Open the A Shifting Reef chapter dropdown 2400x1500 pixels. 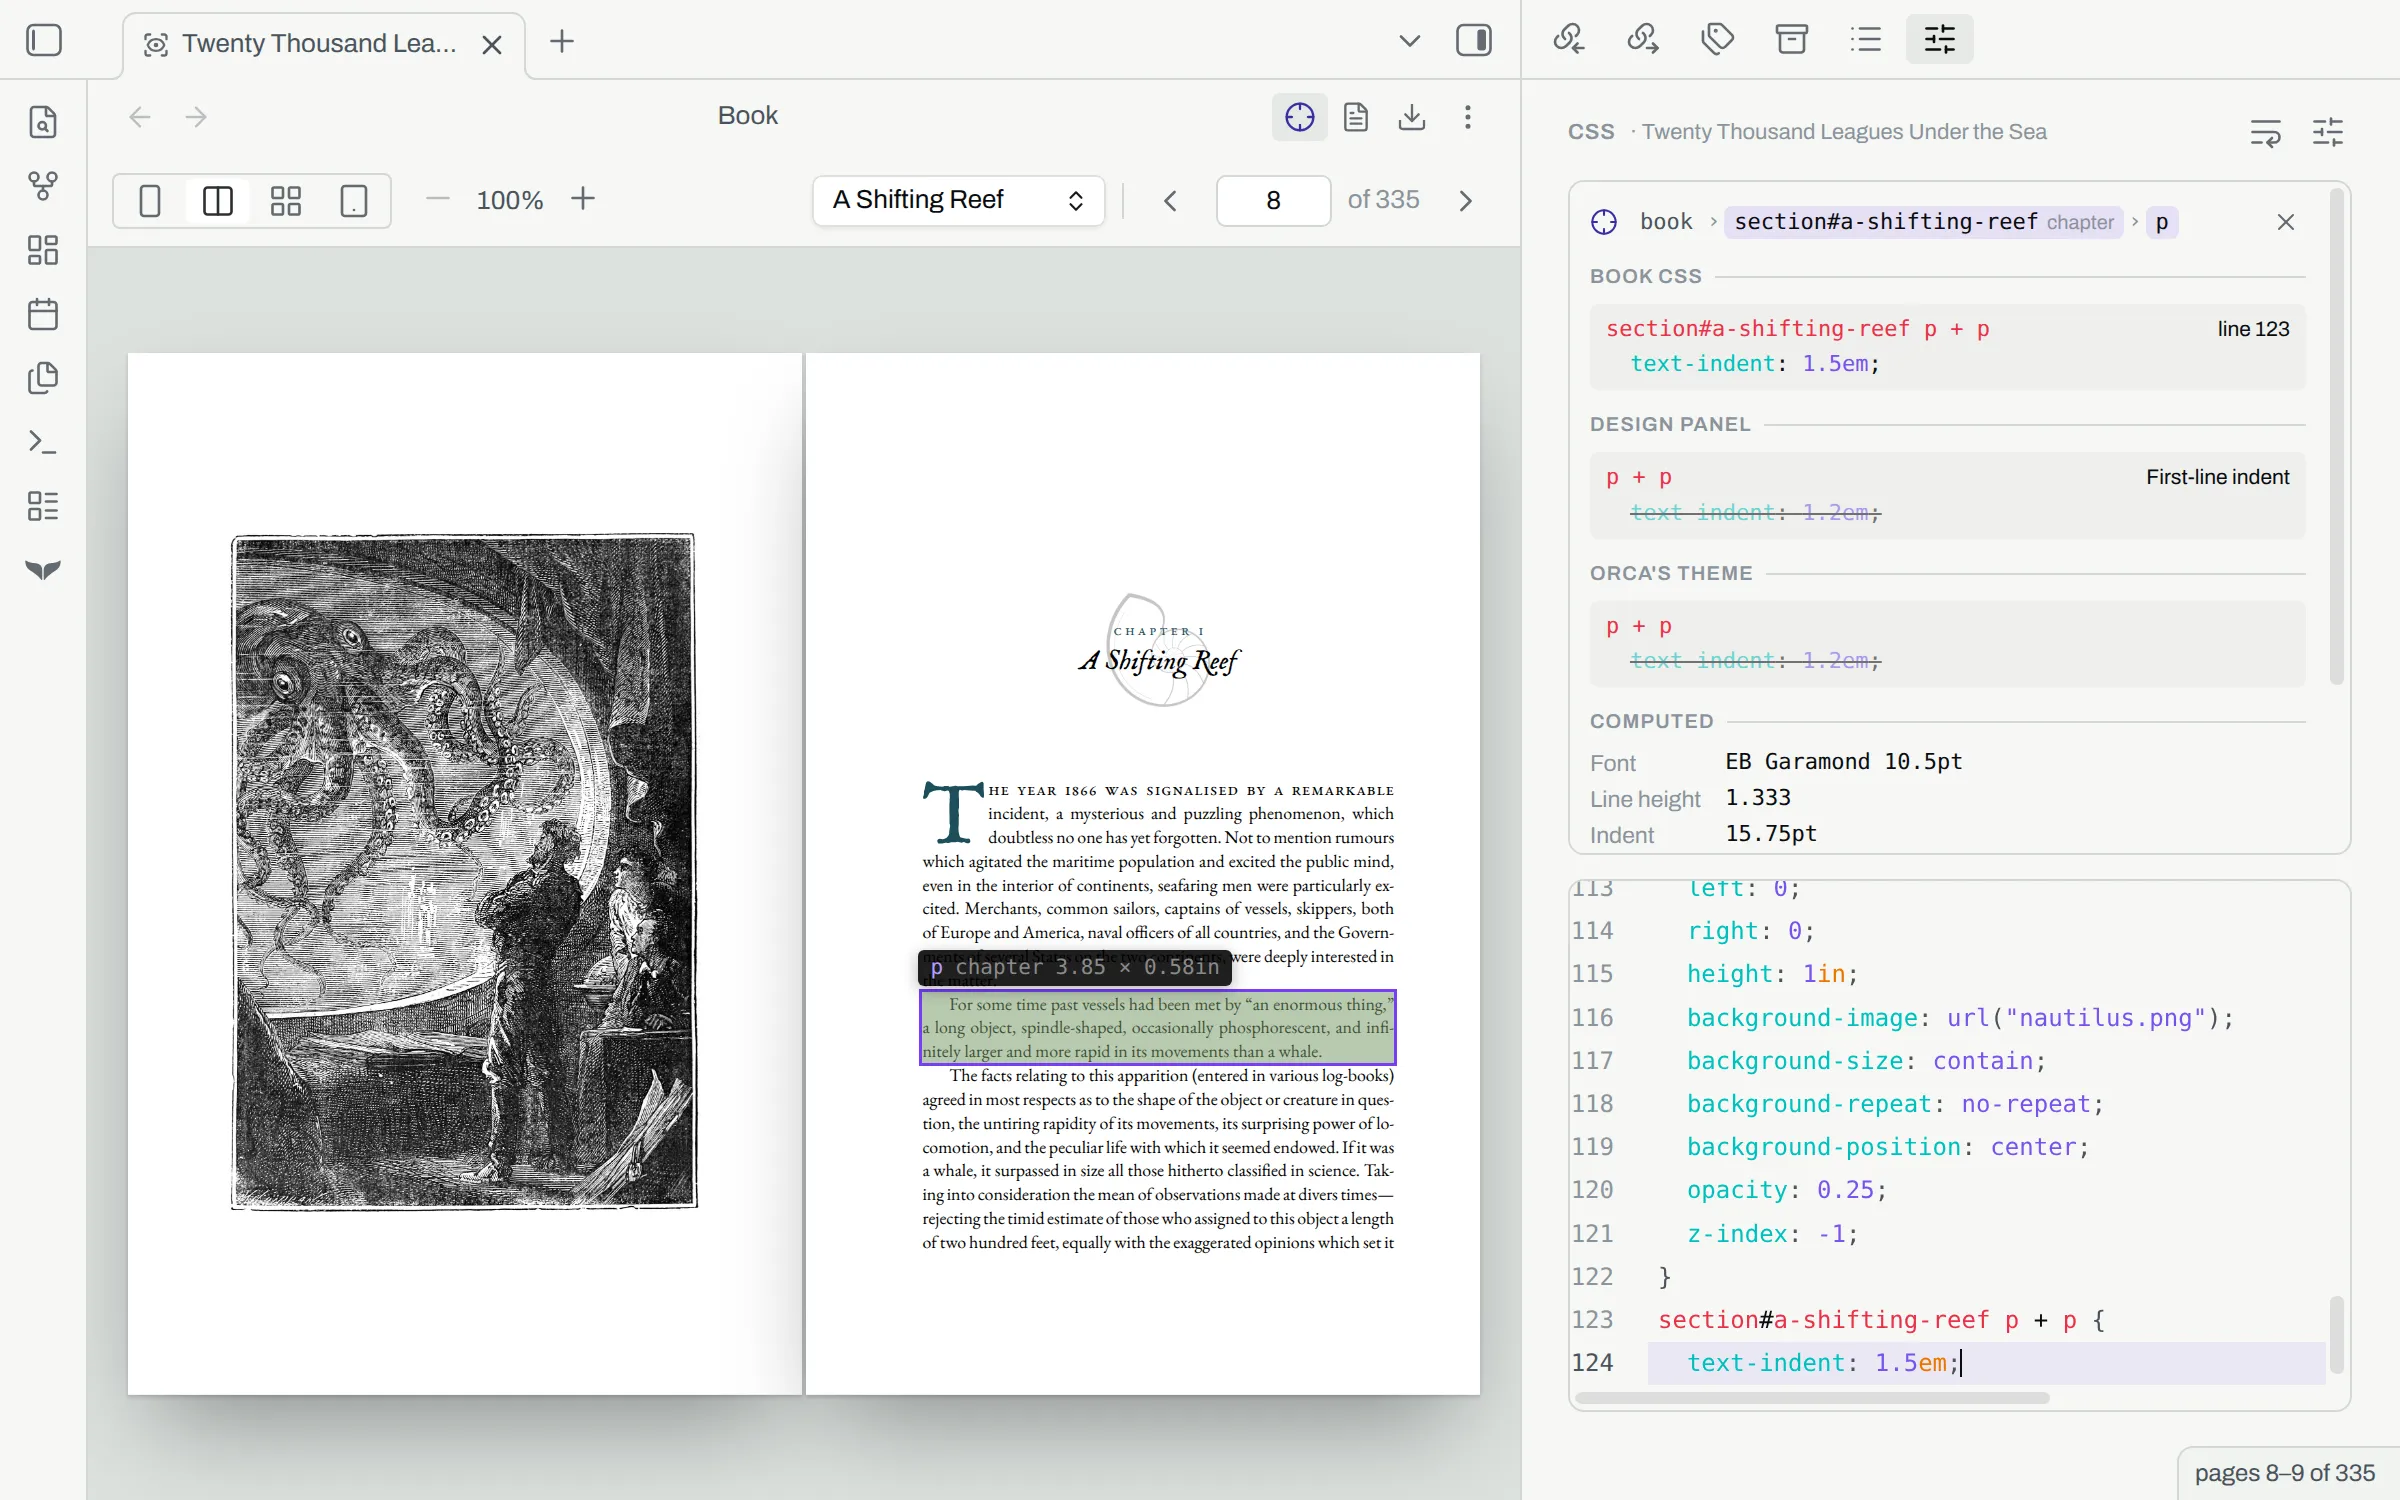[x=958, y=201]
